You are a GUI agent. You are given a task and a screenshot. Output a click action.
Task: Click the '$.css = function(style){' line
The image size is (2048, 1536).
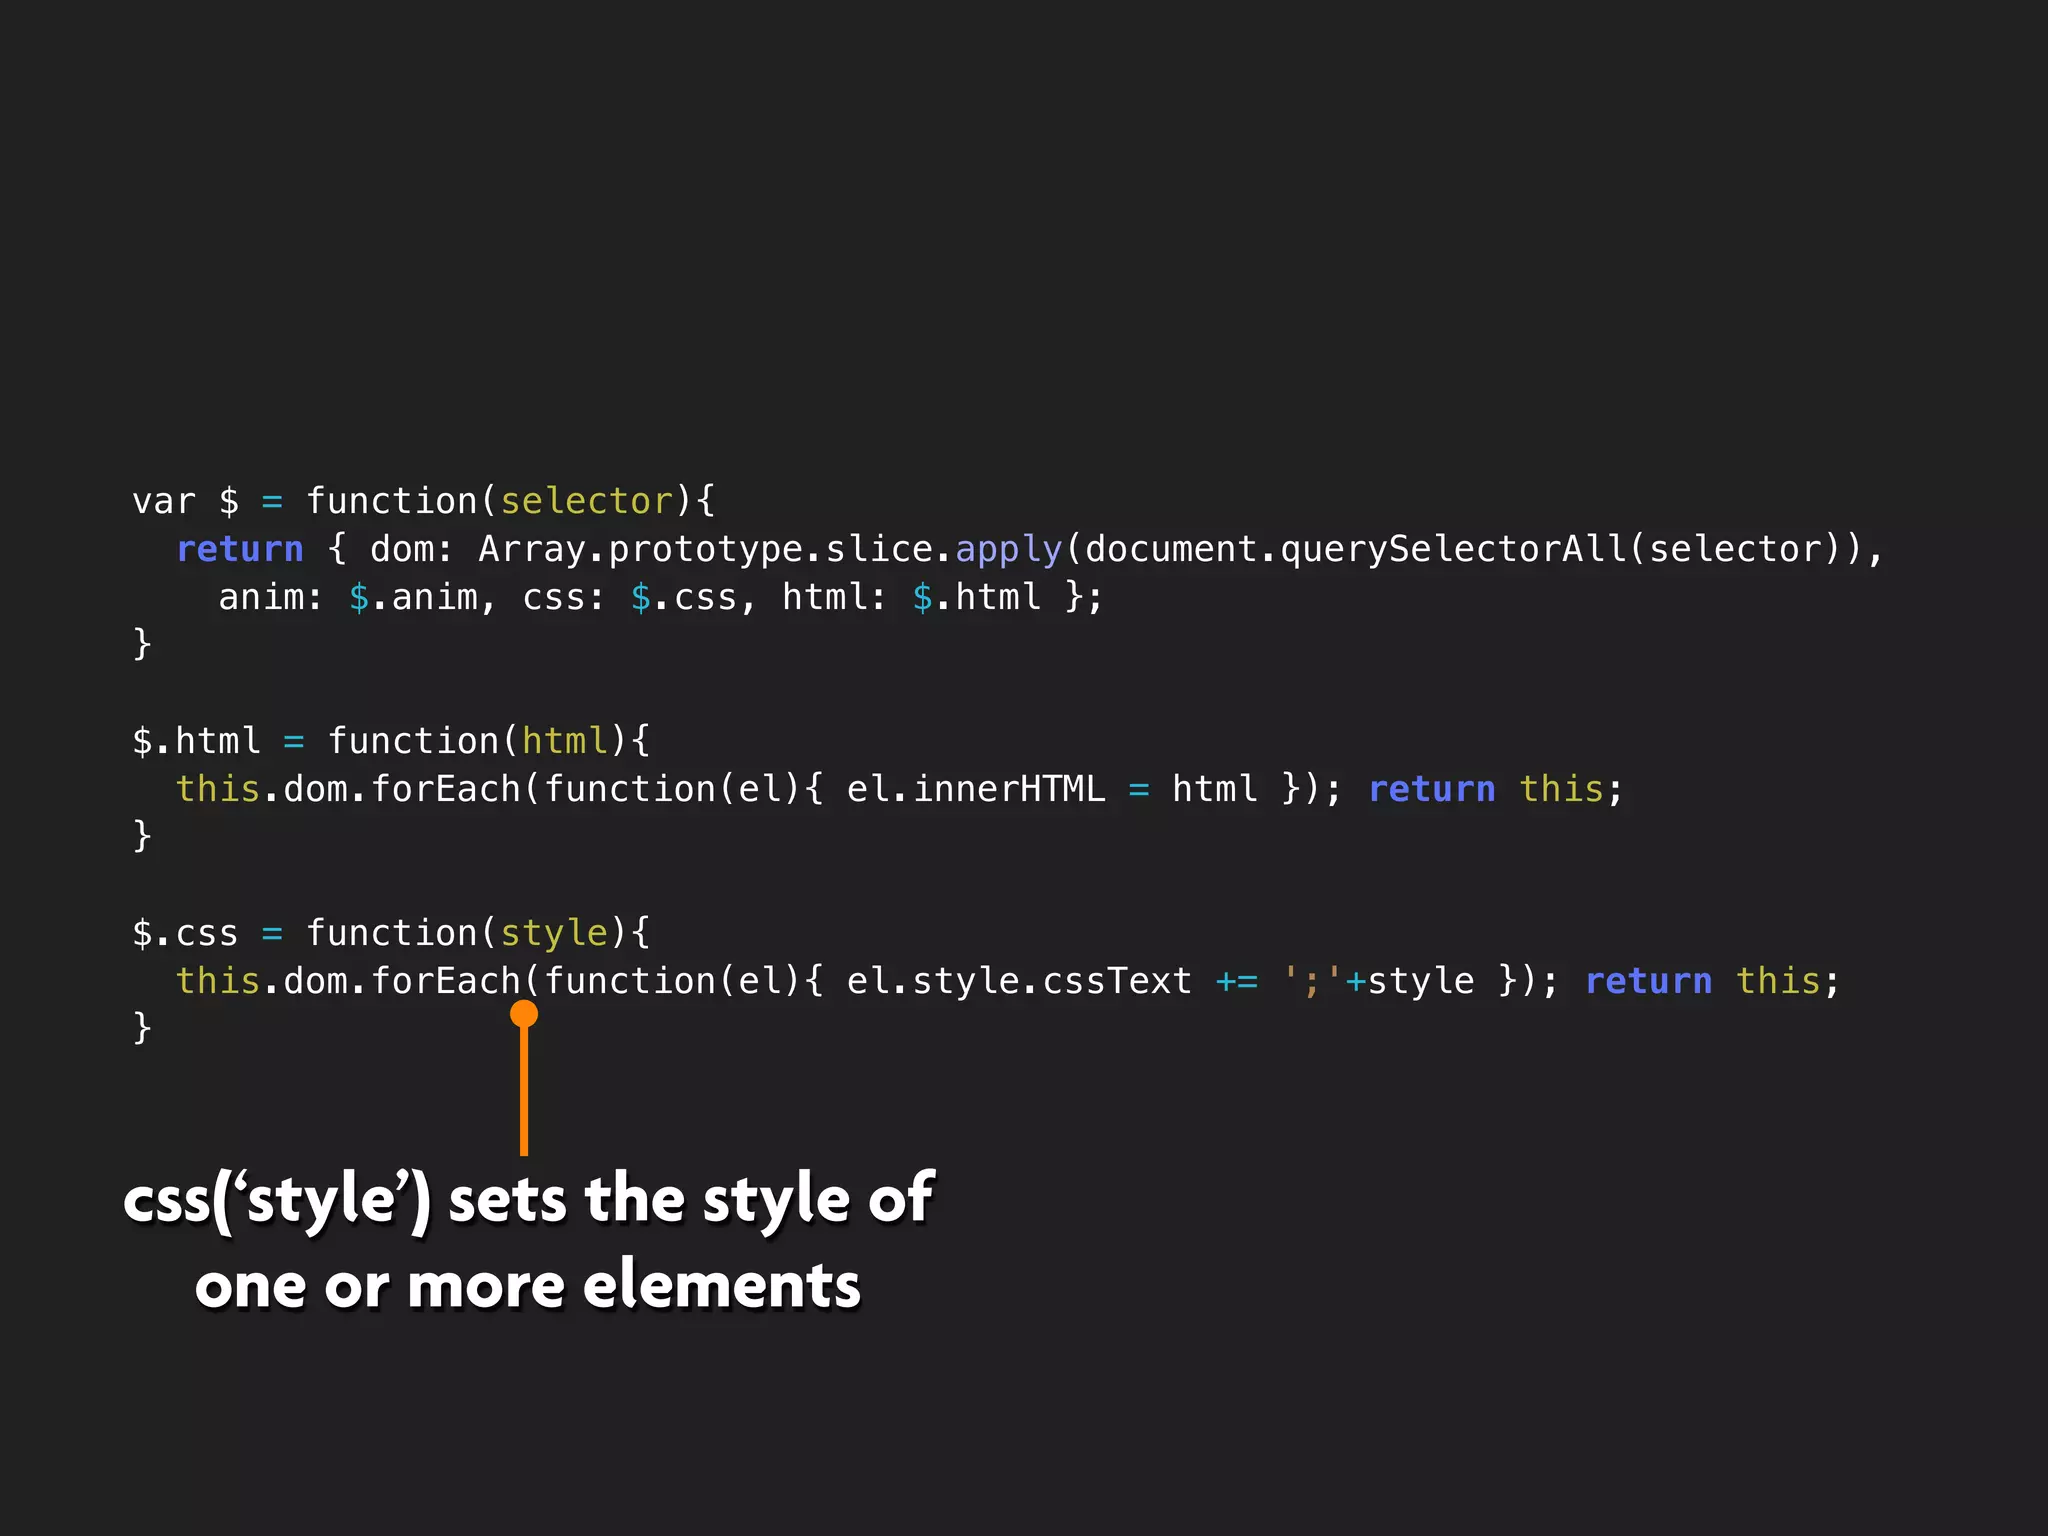pyautogui.click(x=391, y=933)
